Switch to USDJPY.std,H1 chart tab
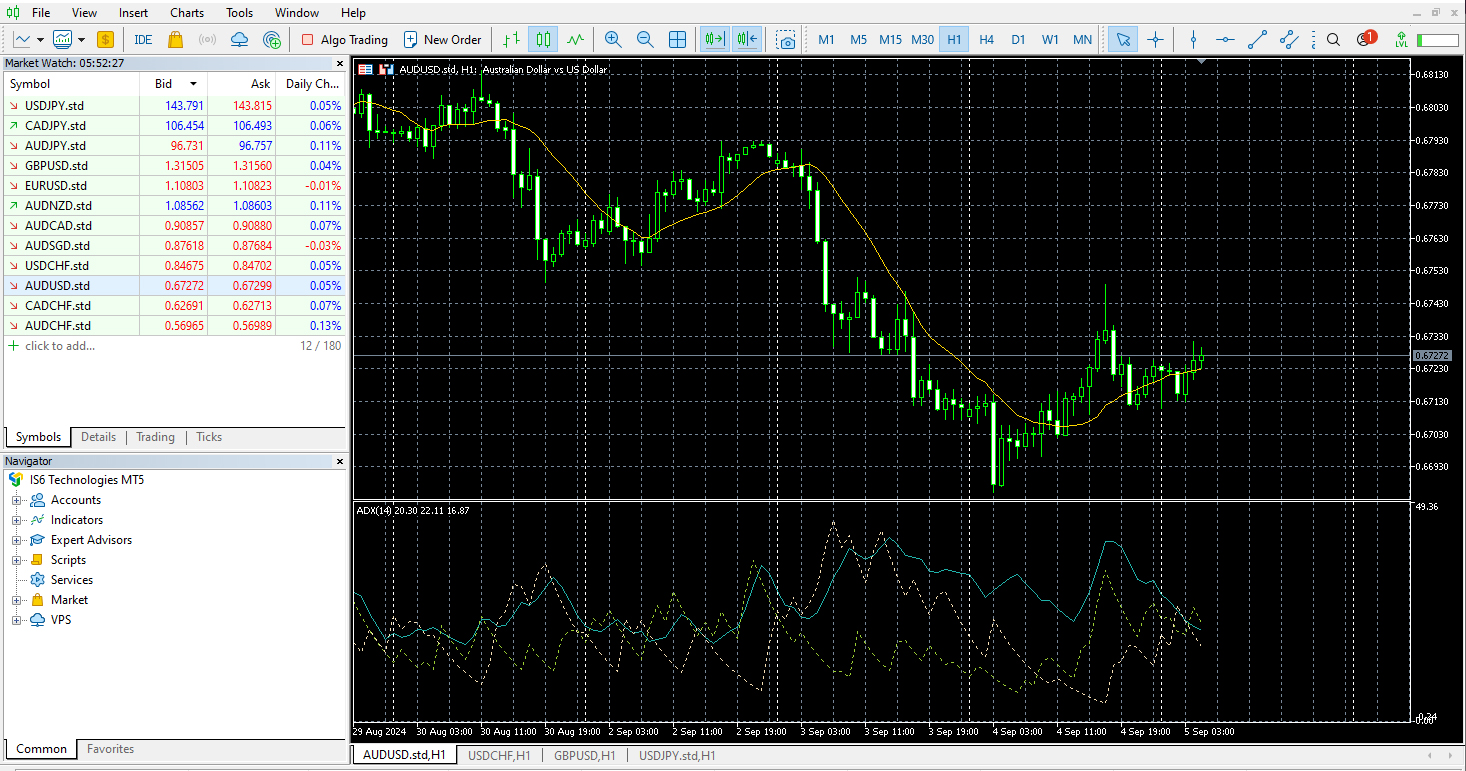1466x771 pixels. [x=677, y=756]
